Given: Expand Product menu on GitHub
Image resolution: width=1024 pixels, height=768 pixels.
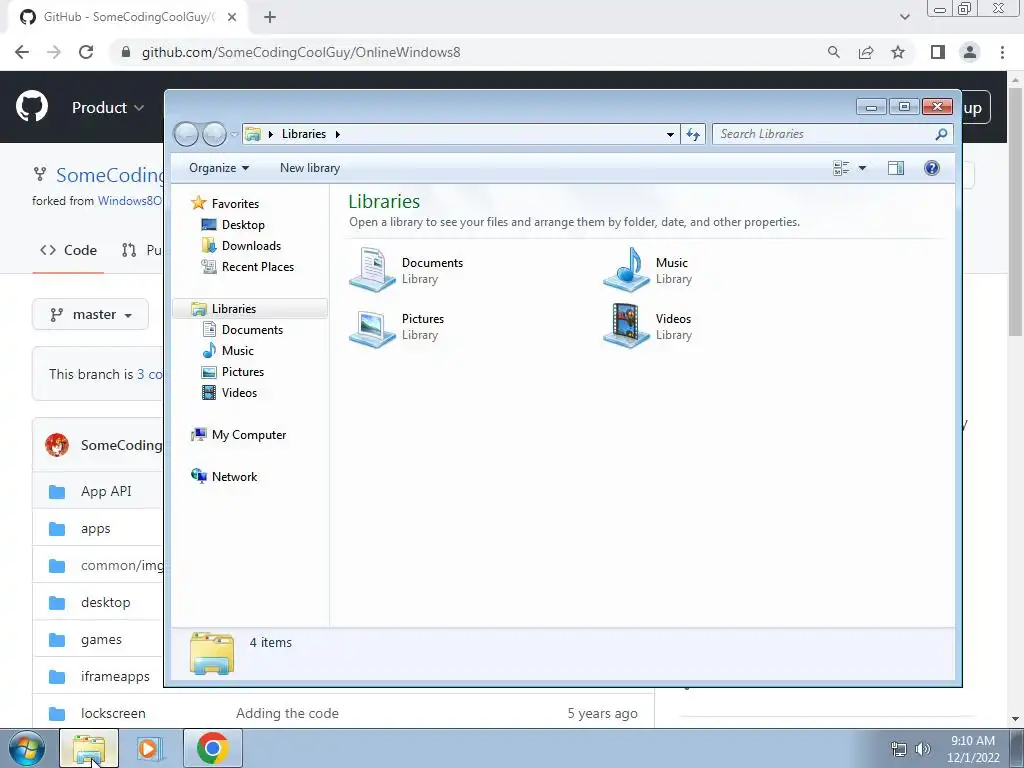Looking at the screenshot, I should pyautogui.click(x=108, y=107).
